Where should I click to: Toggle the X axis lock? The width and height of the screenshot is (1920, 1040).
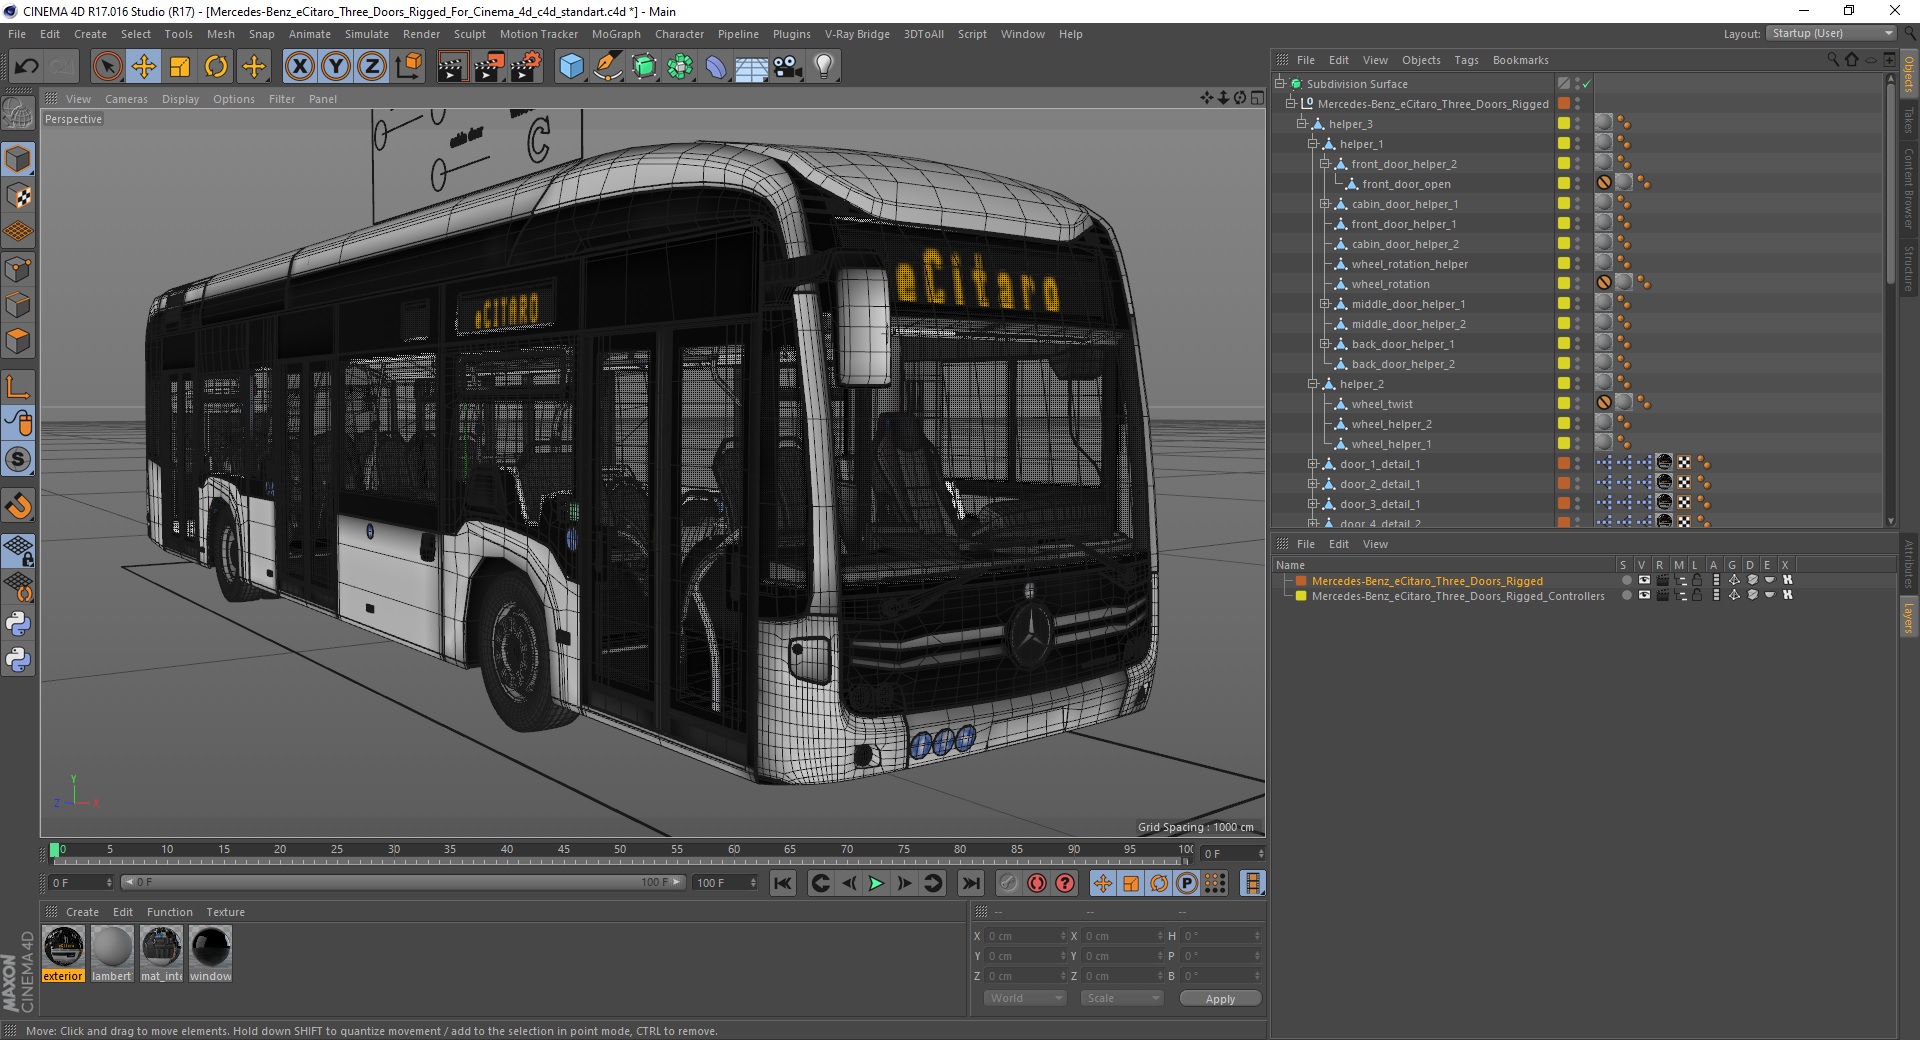[x=299, y=67]
